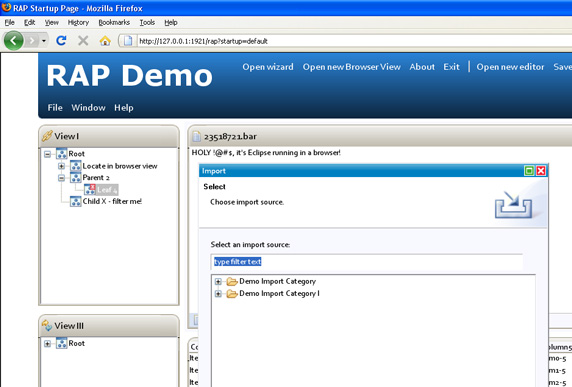
Task: Focus the URL address field
Action: pos(354,41)
